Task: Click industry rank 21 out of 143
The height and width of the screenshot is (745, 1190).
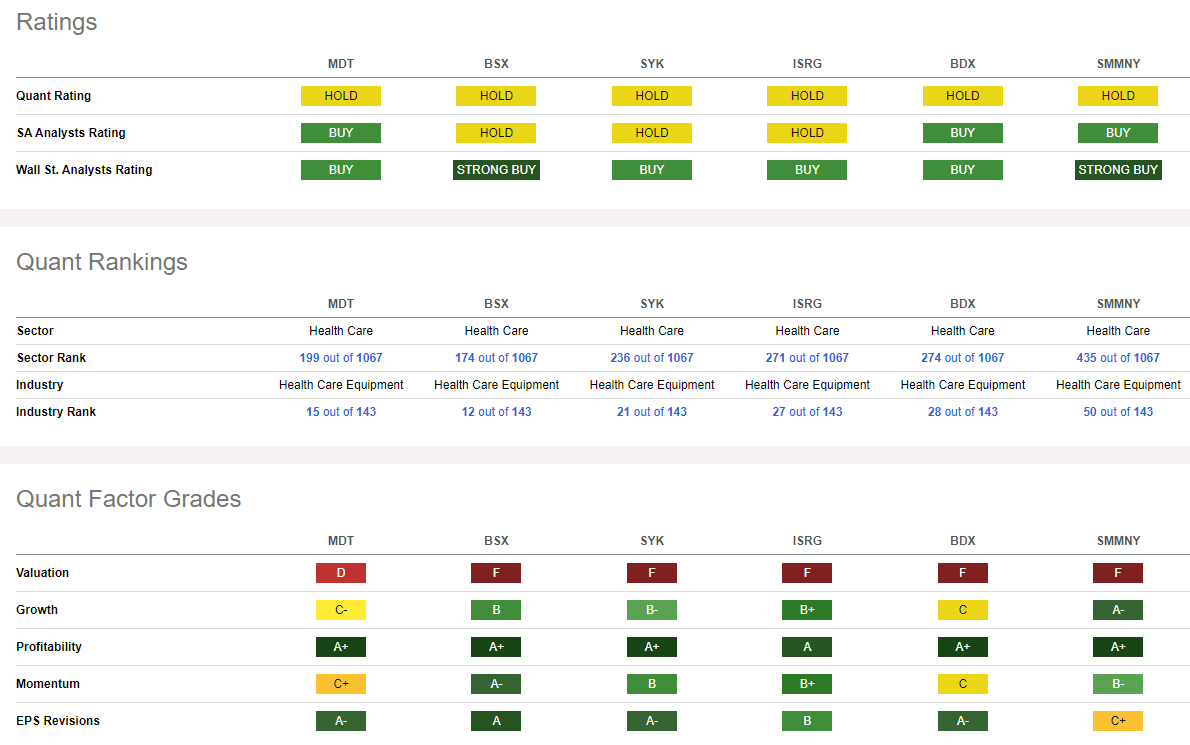Action: pos(652,412)
